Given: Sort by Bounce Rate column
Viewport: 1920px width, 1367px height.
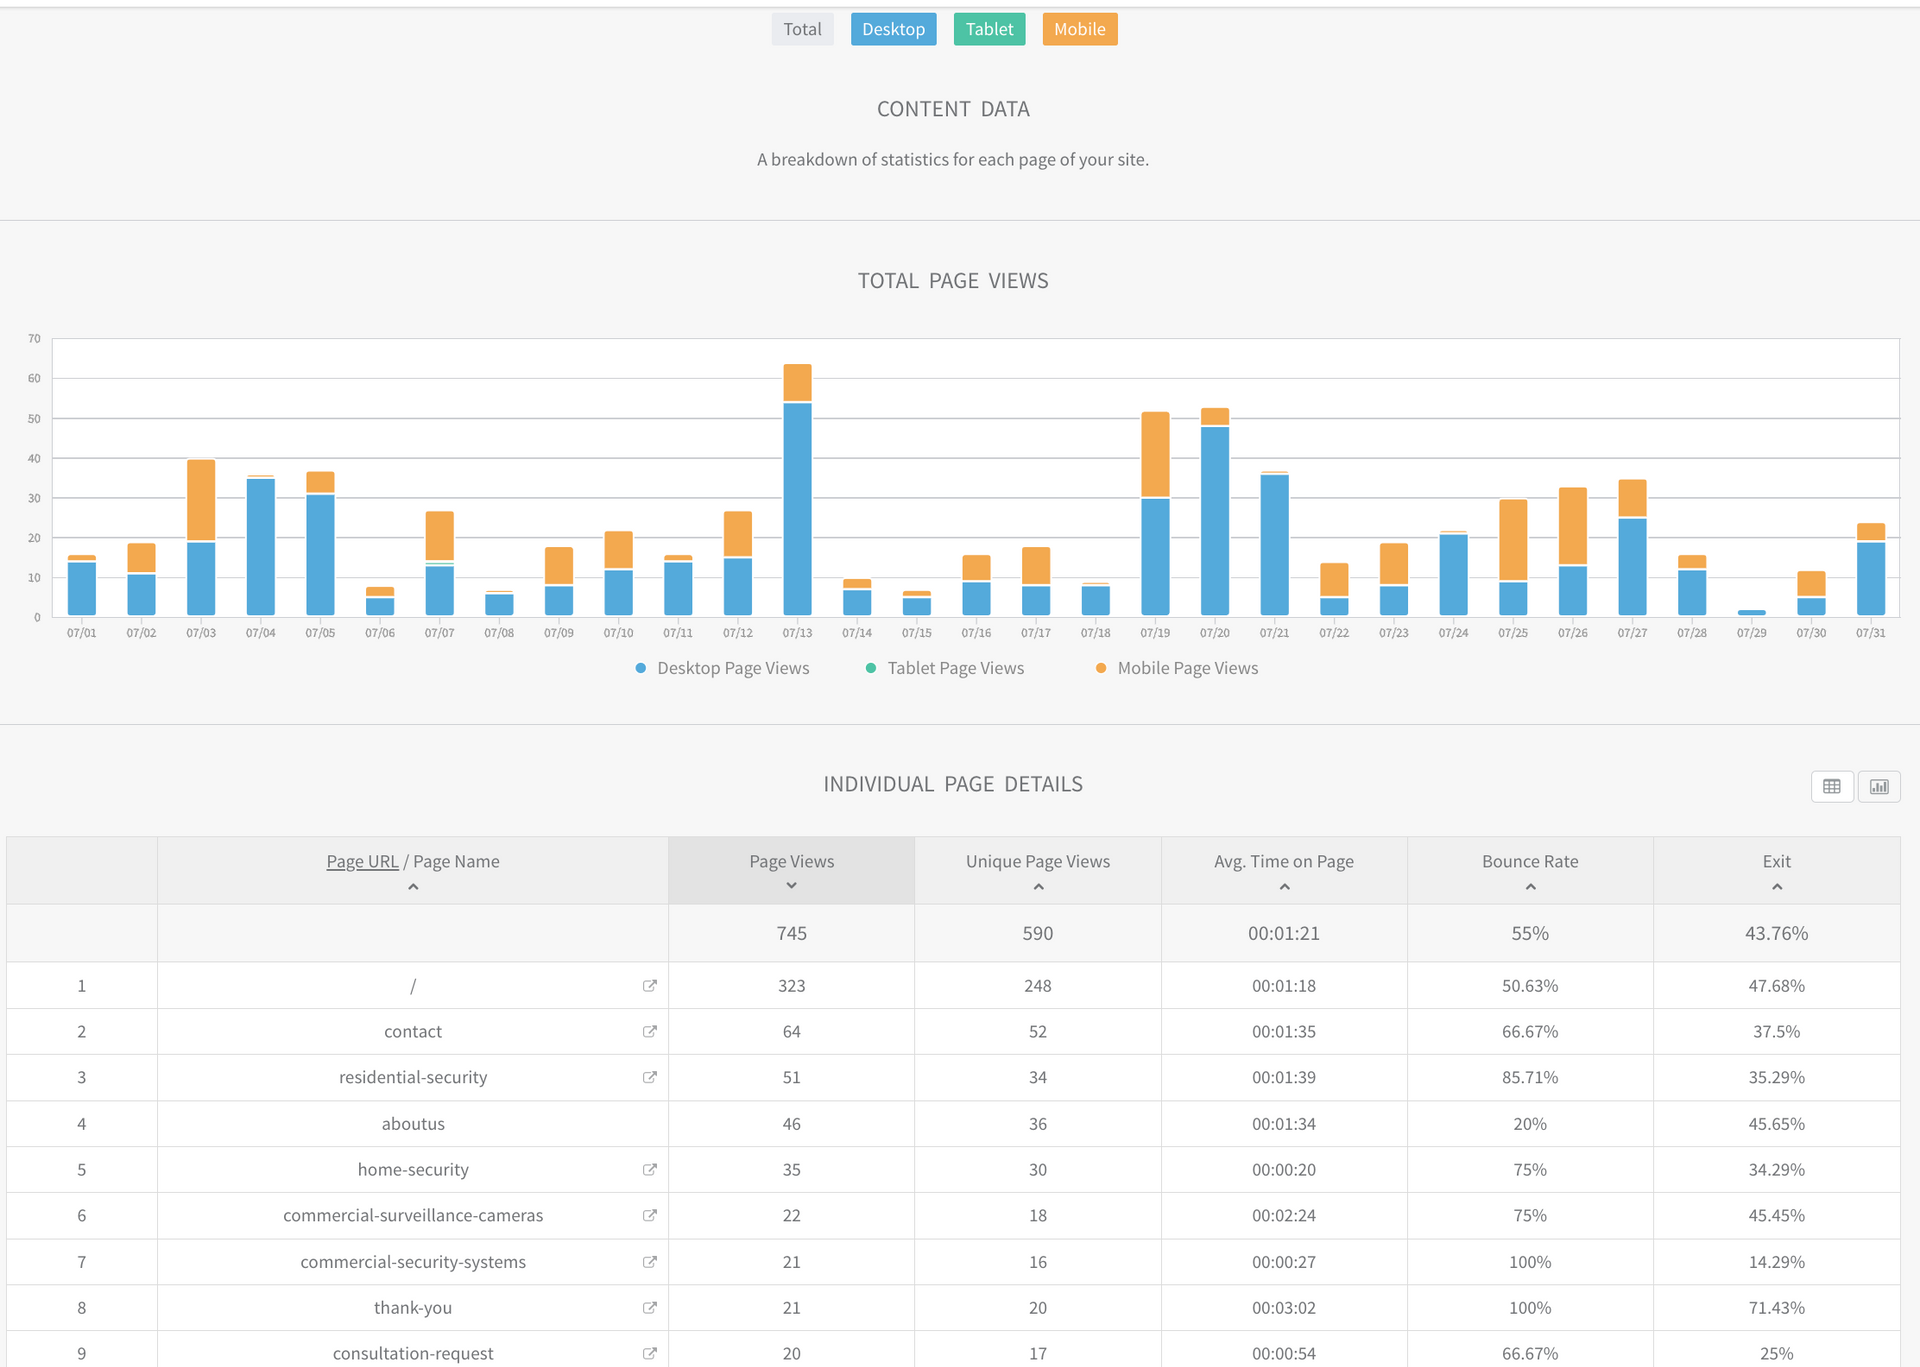Looking at the screenshot, I should [1529, 862].
